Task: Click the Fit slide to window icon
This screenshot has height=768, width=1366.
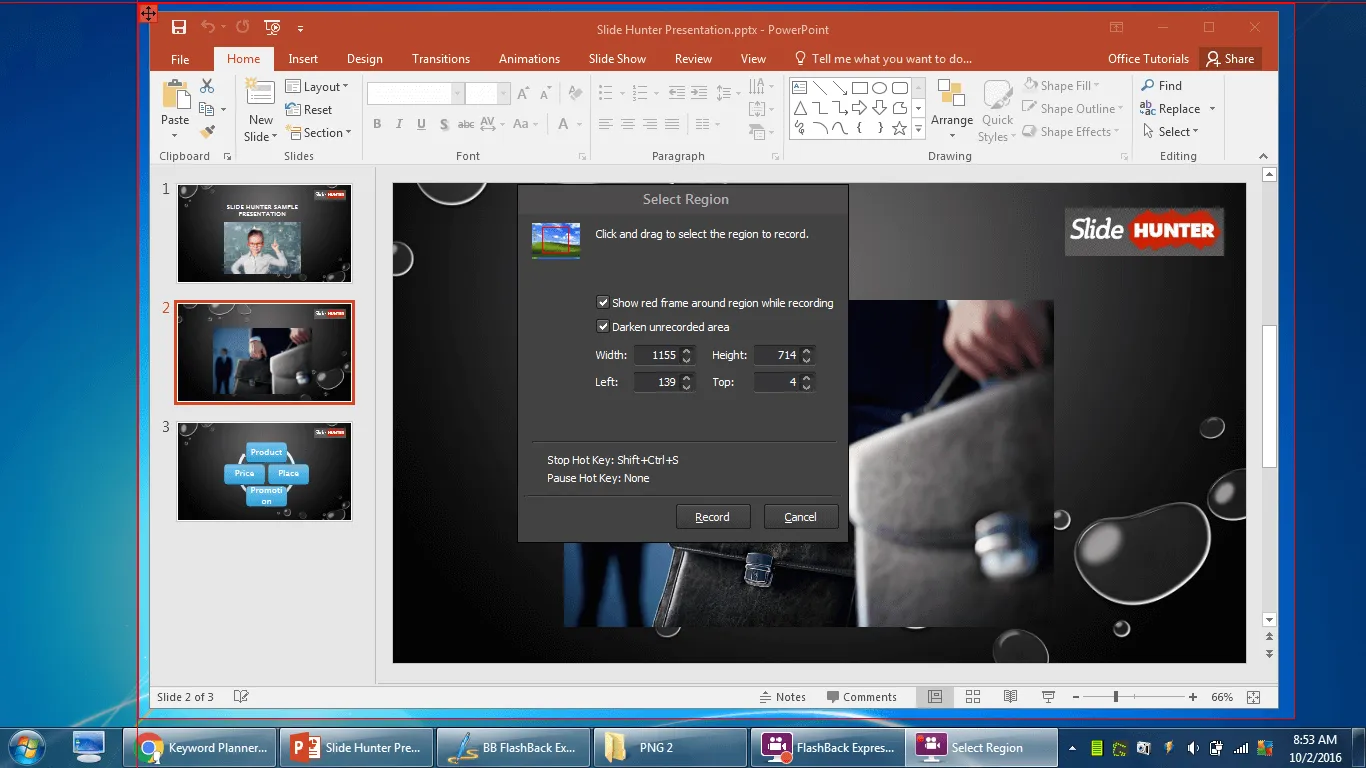Action: coord(1253,697)
